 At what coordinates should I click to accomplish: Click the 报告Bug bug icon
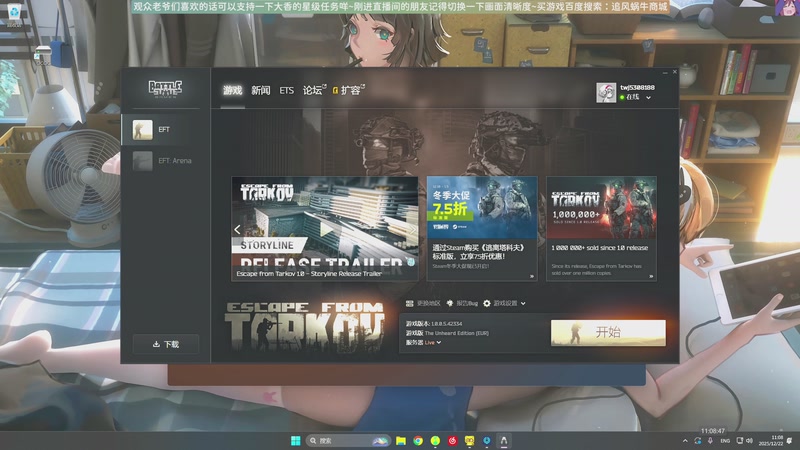tap(449, 303)
